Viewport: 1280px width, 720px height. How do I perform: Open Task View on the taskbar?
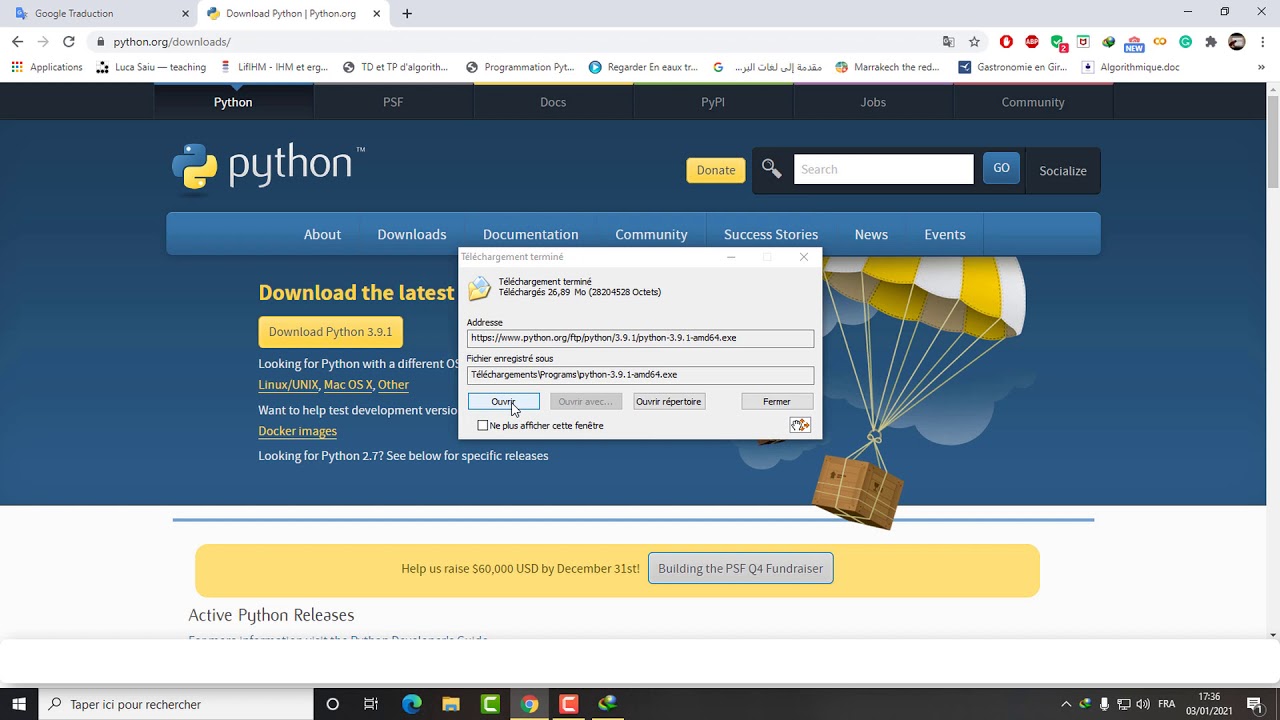pos(371,704)
